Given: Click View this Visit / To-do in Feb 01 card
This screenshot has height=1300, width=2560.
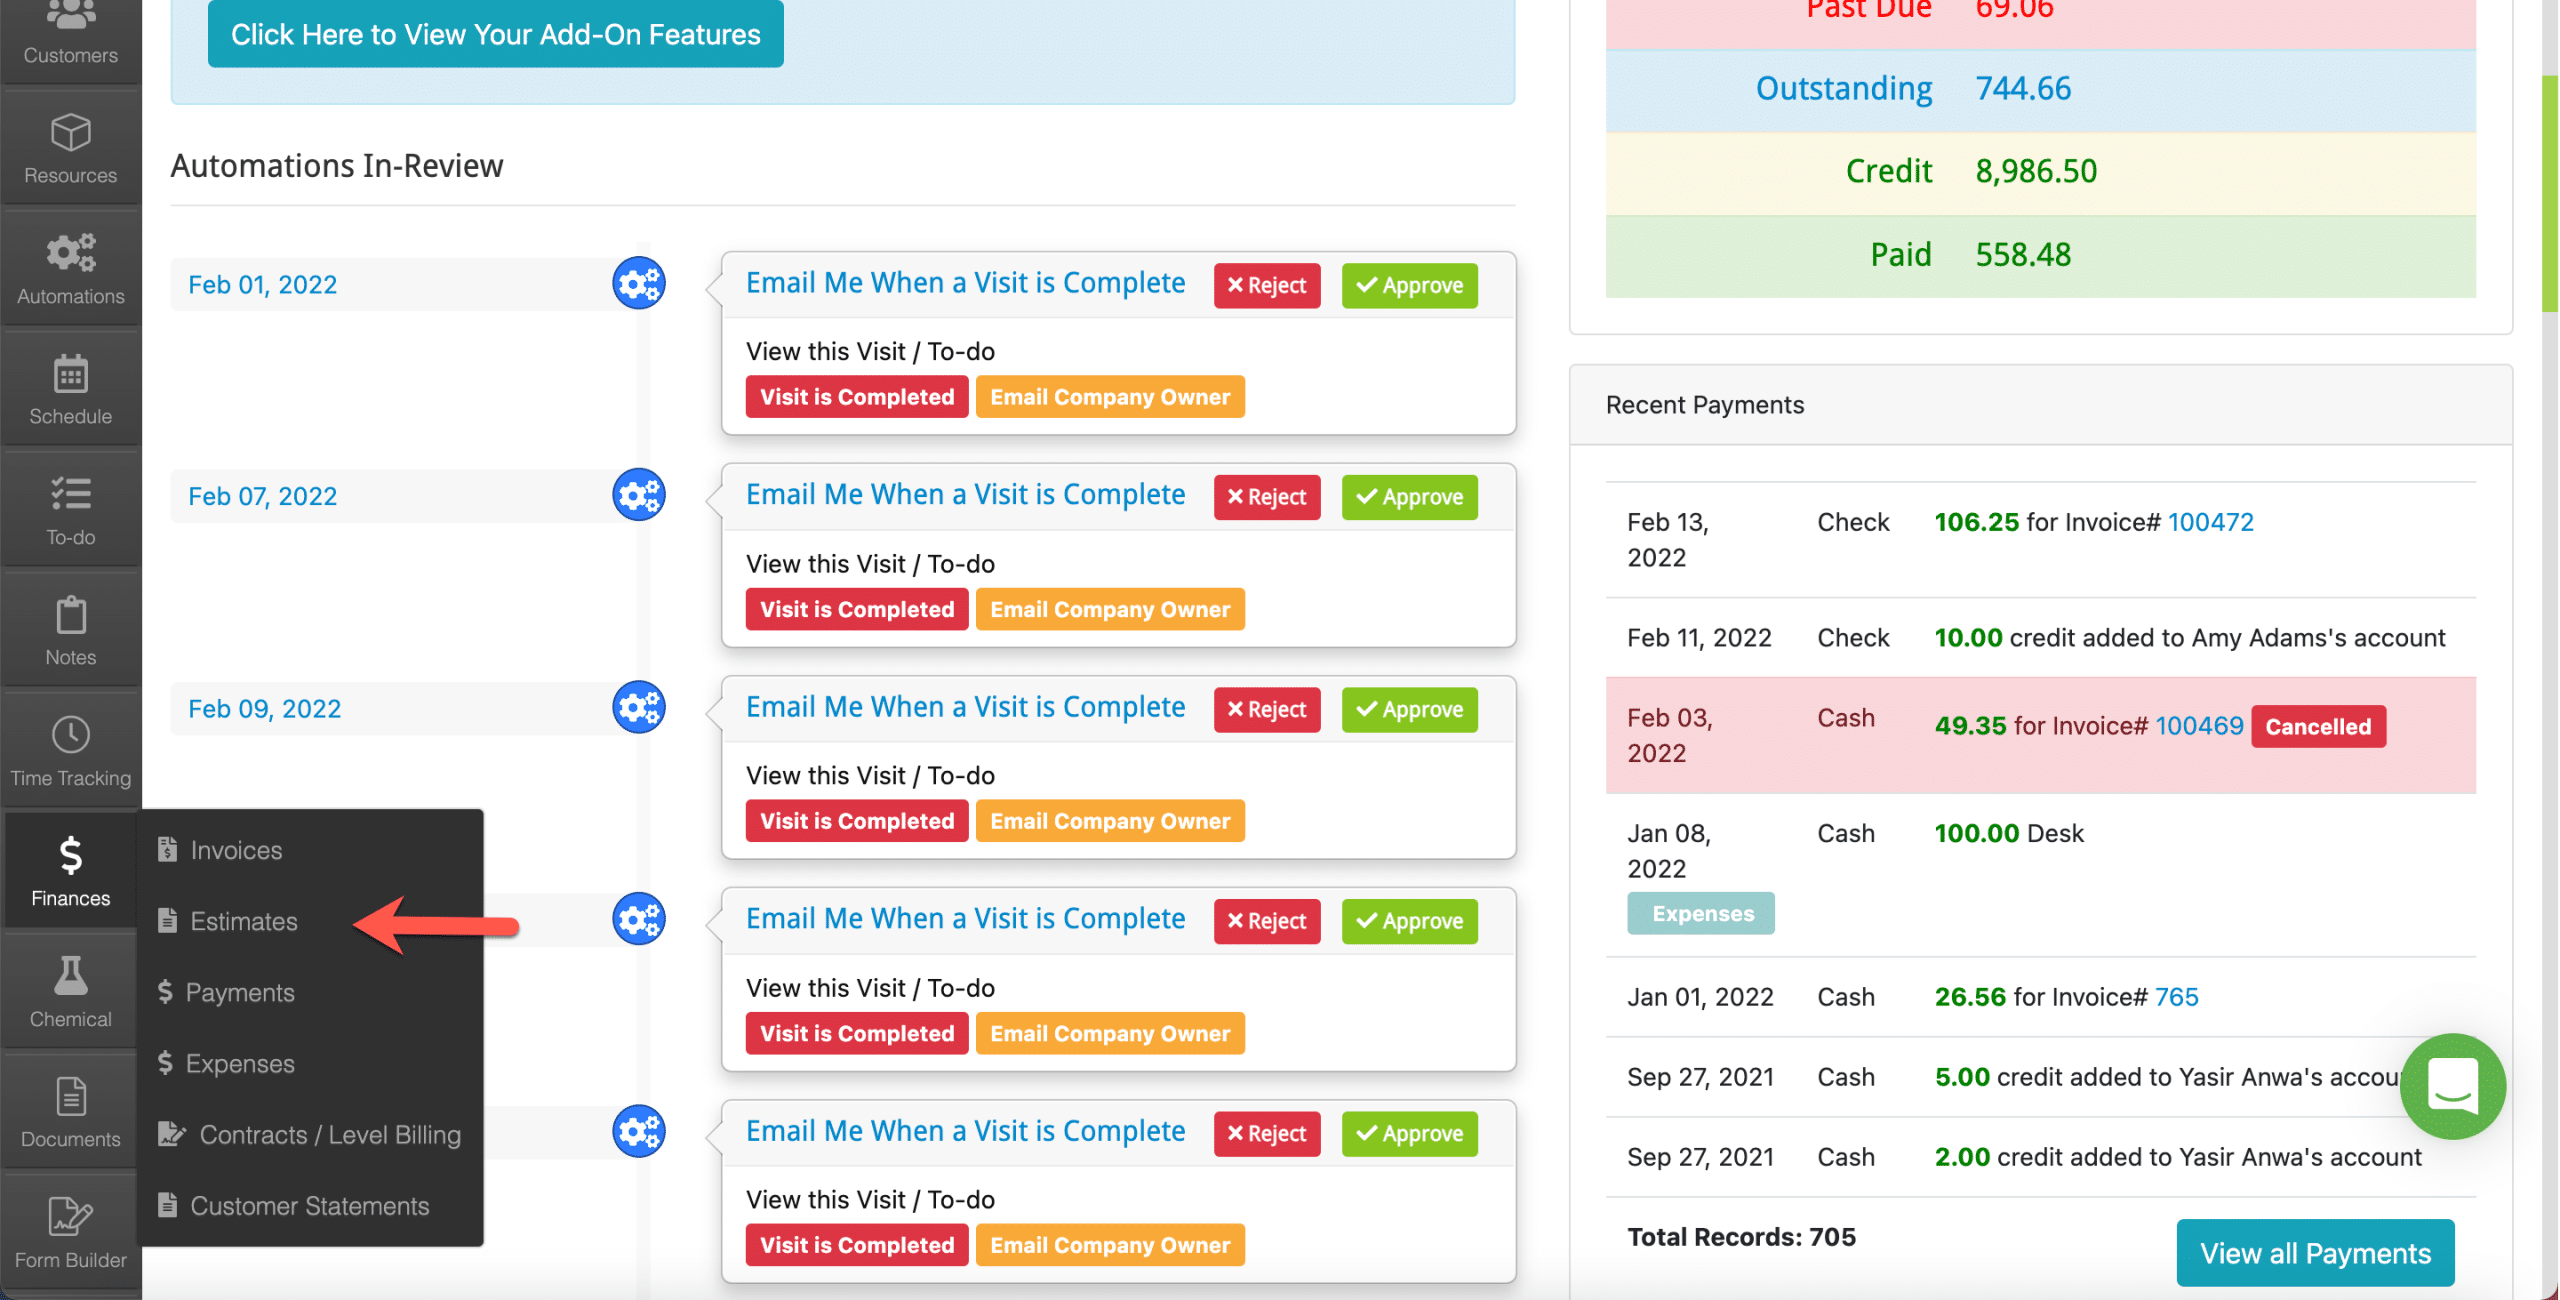Looking at the screenshot, I should tap(870, 351).
